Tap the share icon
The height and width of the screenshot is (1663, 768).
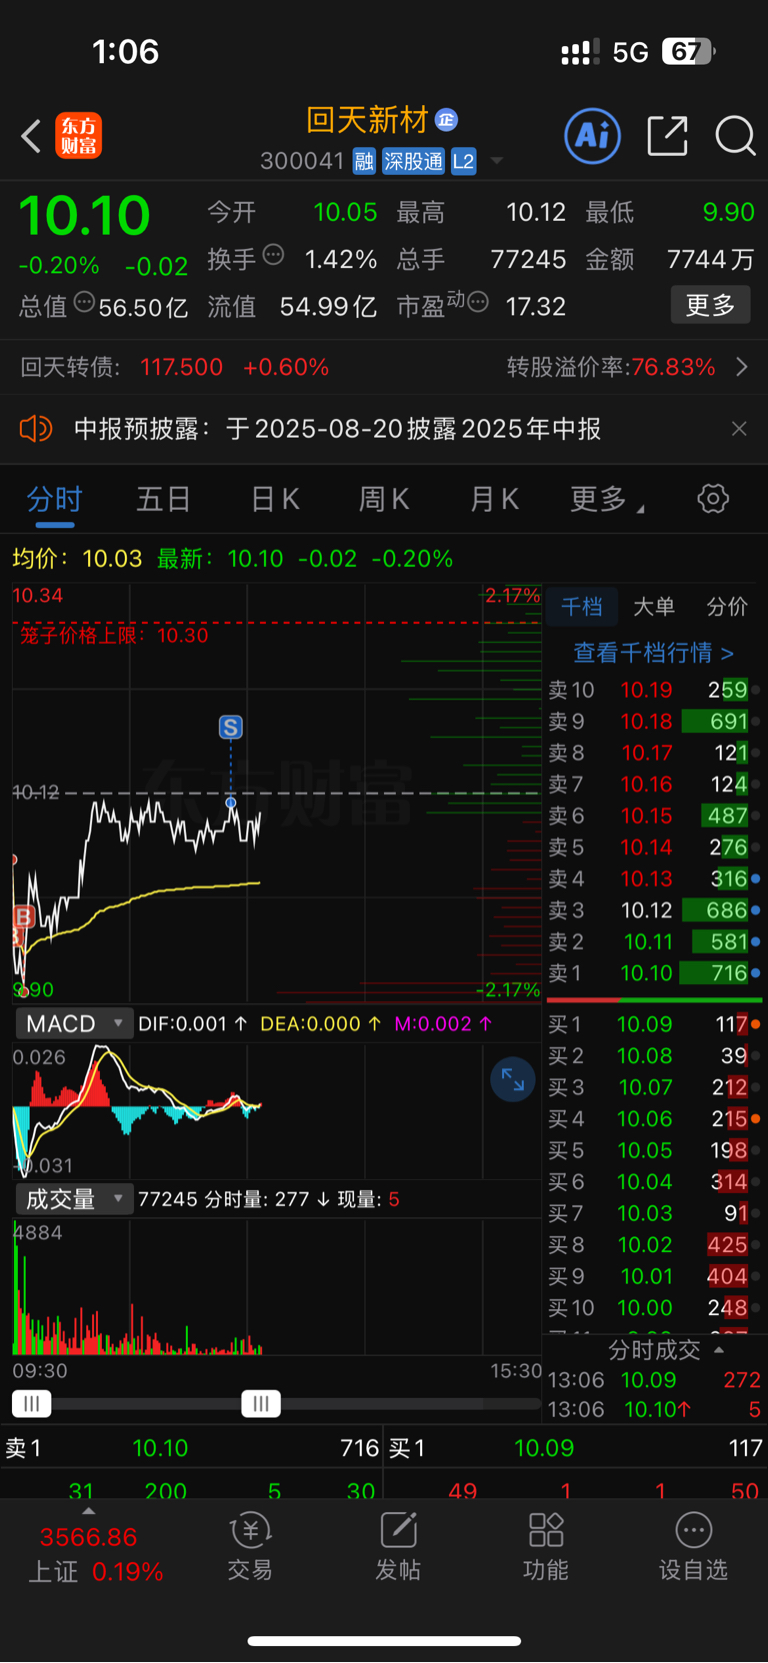point(668,136)
